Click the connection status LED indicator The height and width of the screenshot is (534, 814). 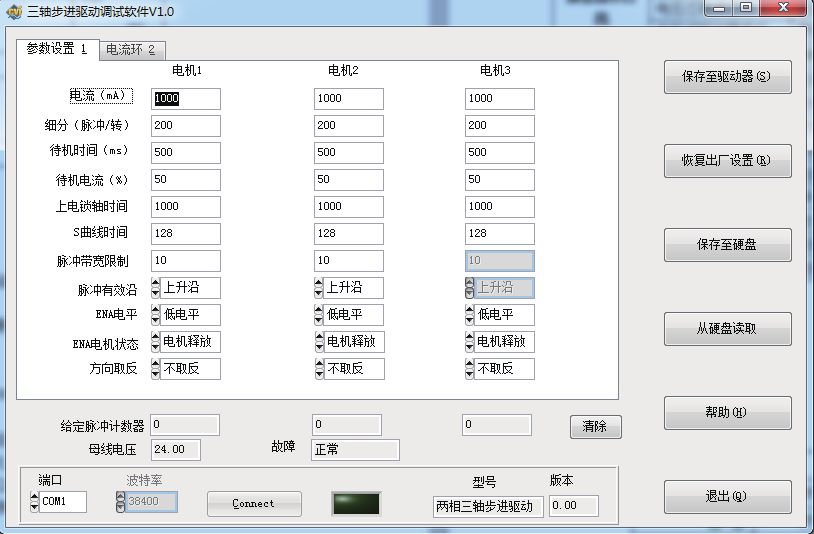(x=355, y=504)
